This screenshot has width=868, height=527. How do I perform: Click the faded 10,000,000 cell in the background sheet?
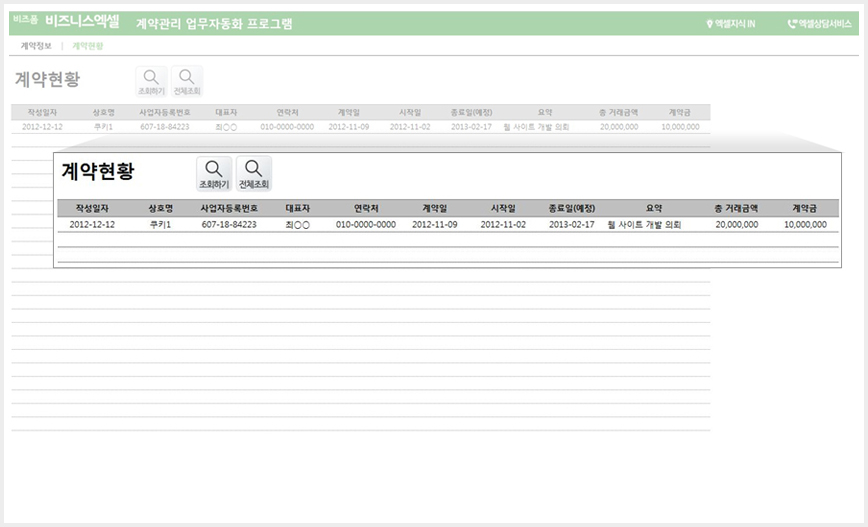680,127
